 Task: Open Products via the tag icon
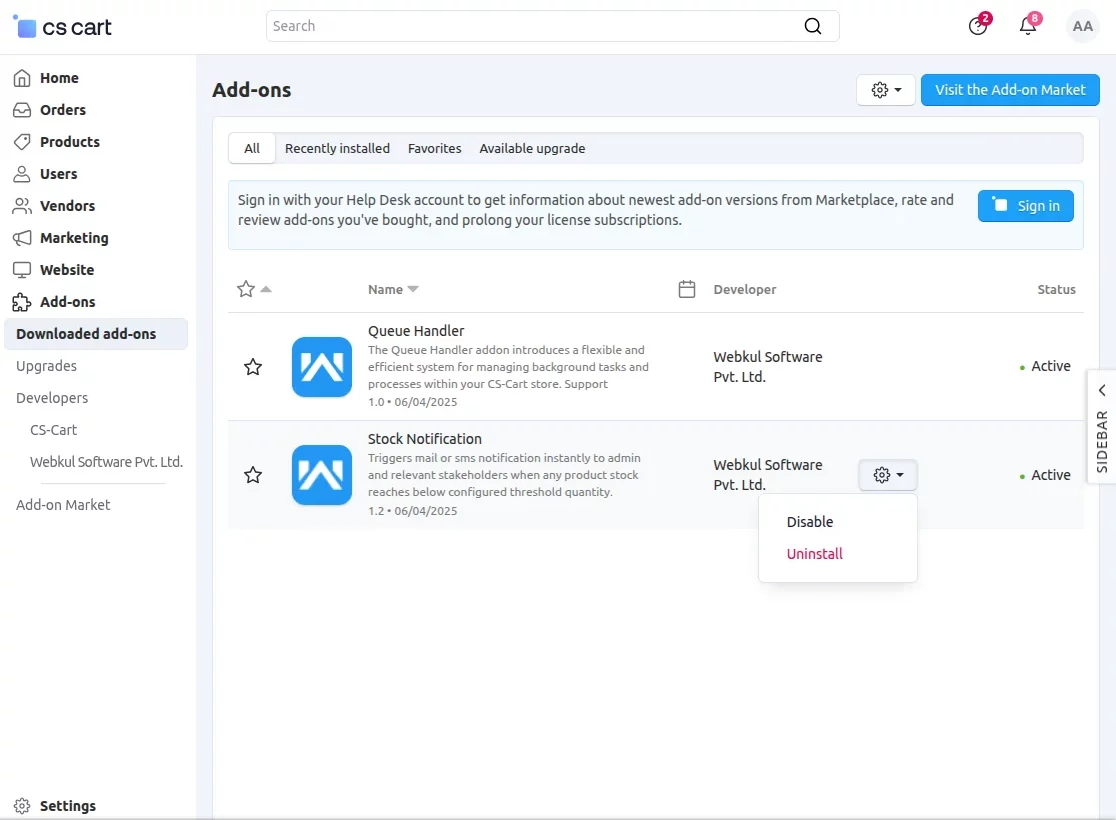(x=21, y=141)
